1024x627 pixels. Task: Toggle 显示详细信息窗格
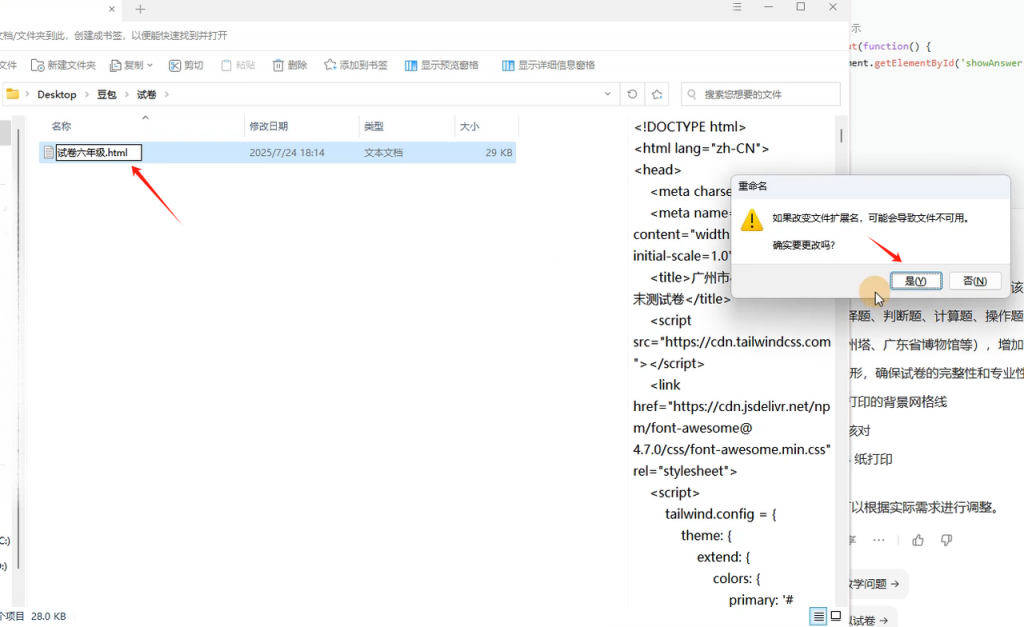tap(549, 65)
